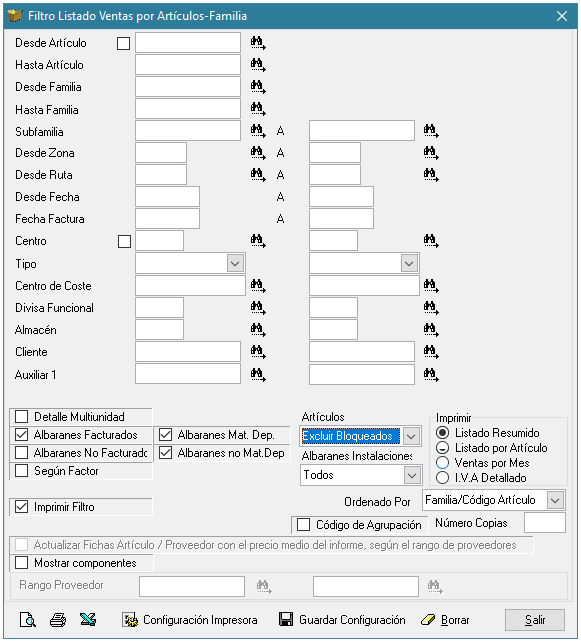Click first binoculars icon for Desde Zona
The height and width of the screenshot is (642, 581).
(258, 153)
